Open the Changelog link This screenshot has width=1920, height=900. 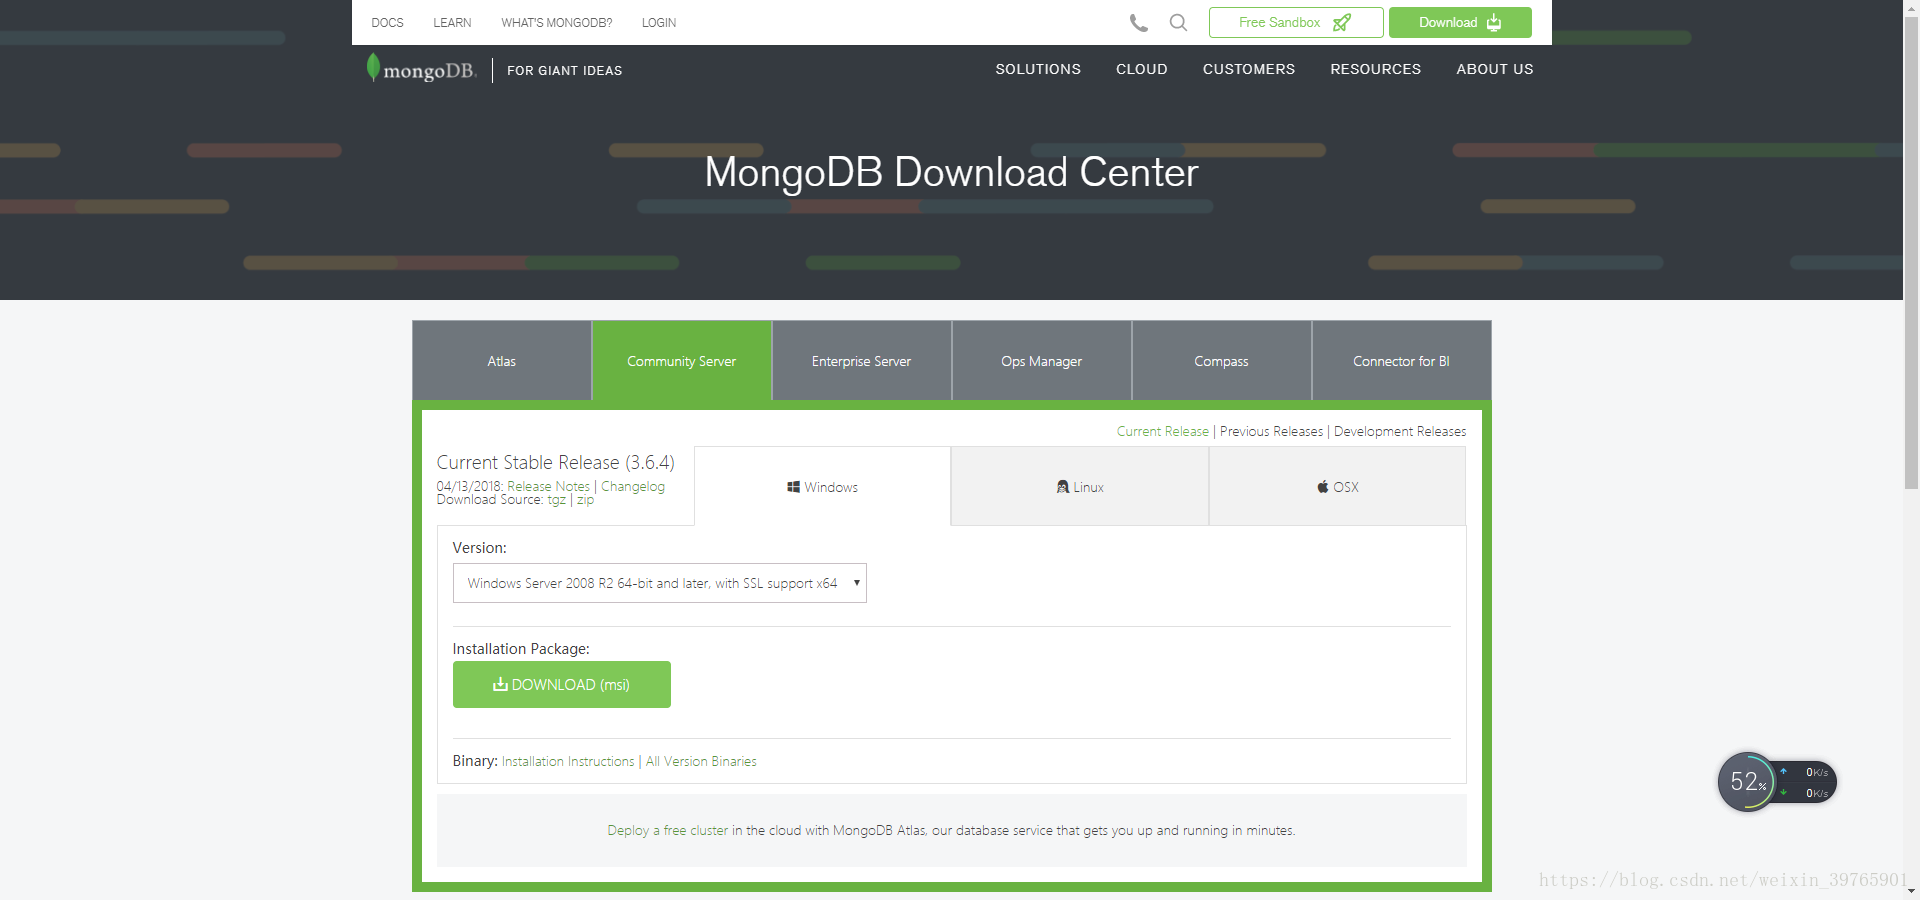(633, 486)
